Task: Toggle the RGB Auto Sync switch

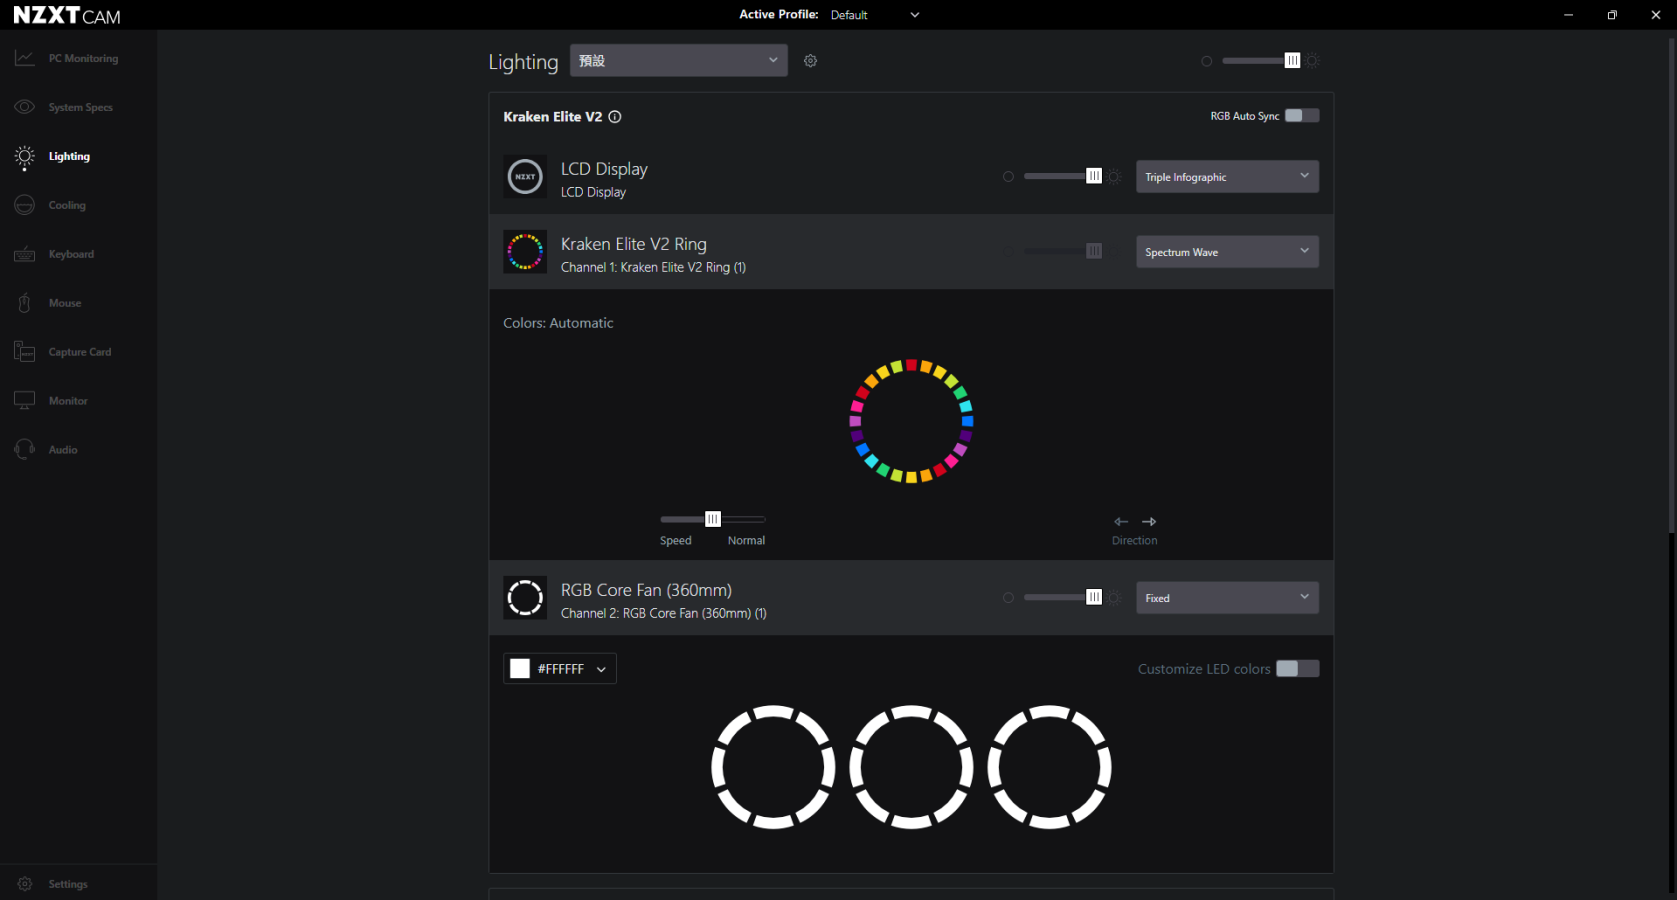Action: [x=1301, y=116]
